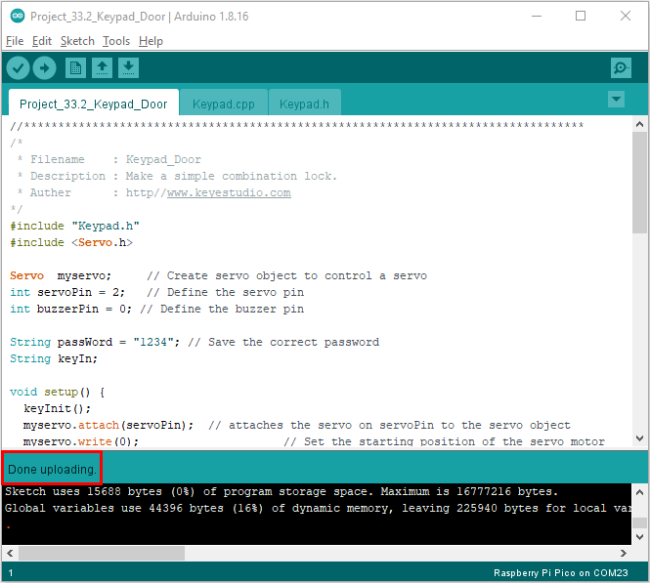Save the sketch with the down-arrow icon
The width and height of the screenshot is (650, 584).
[x=129, y=68]
